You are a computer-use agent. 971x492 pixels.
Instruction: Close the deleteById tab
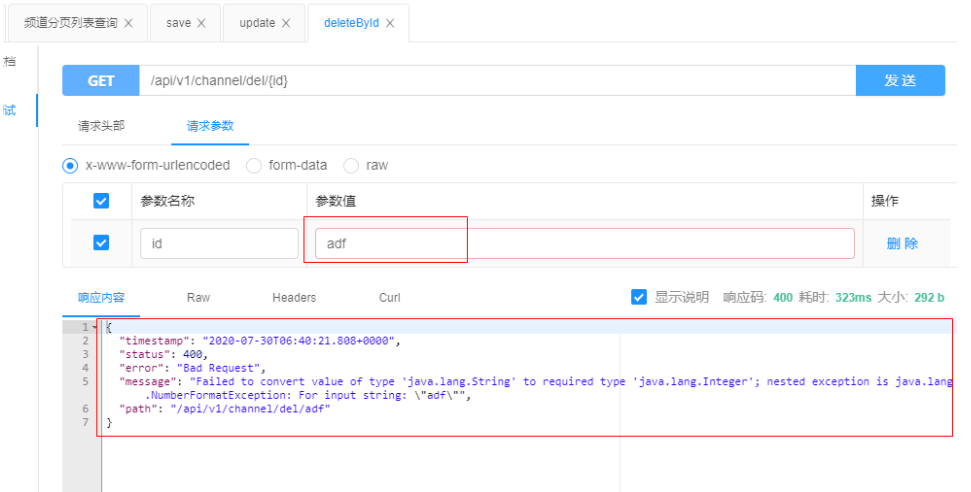point(390,23)
